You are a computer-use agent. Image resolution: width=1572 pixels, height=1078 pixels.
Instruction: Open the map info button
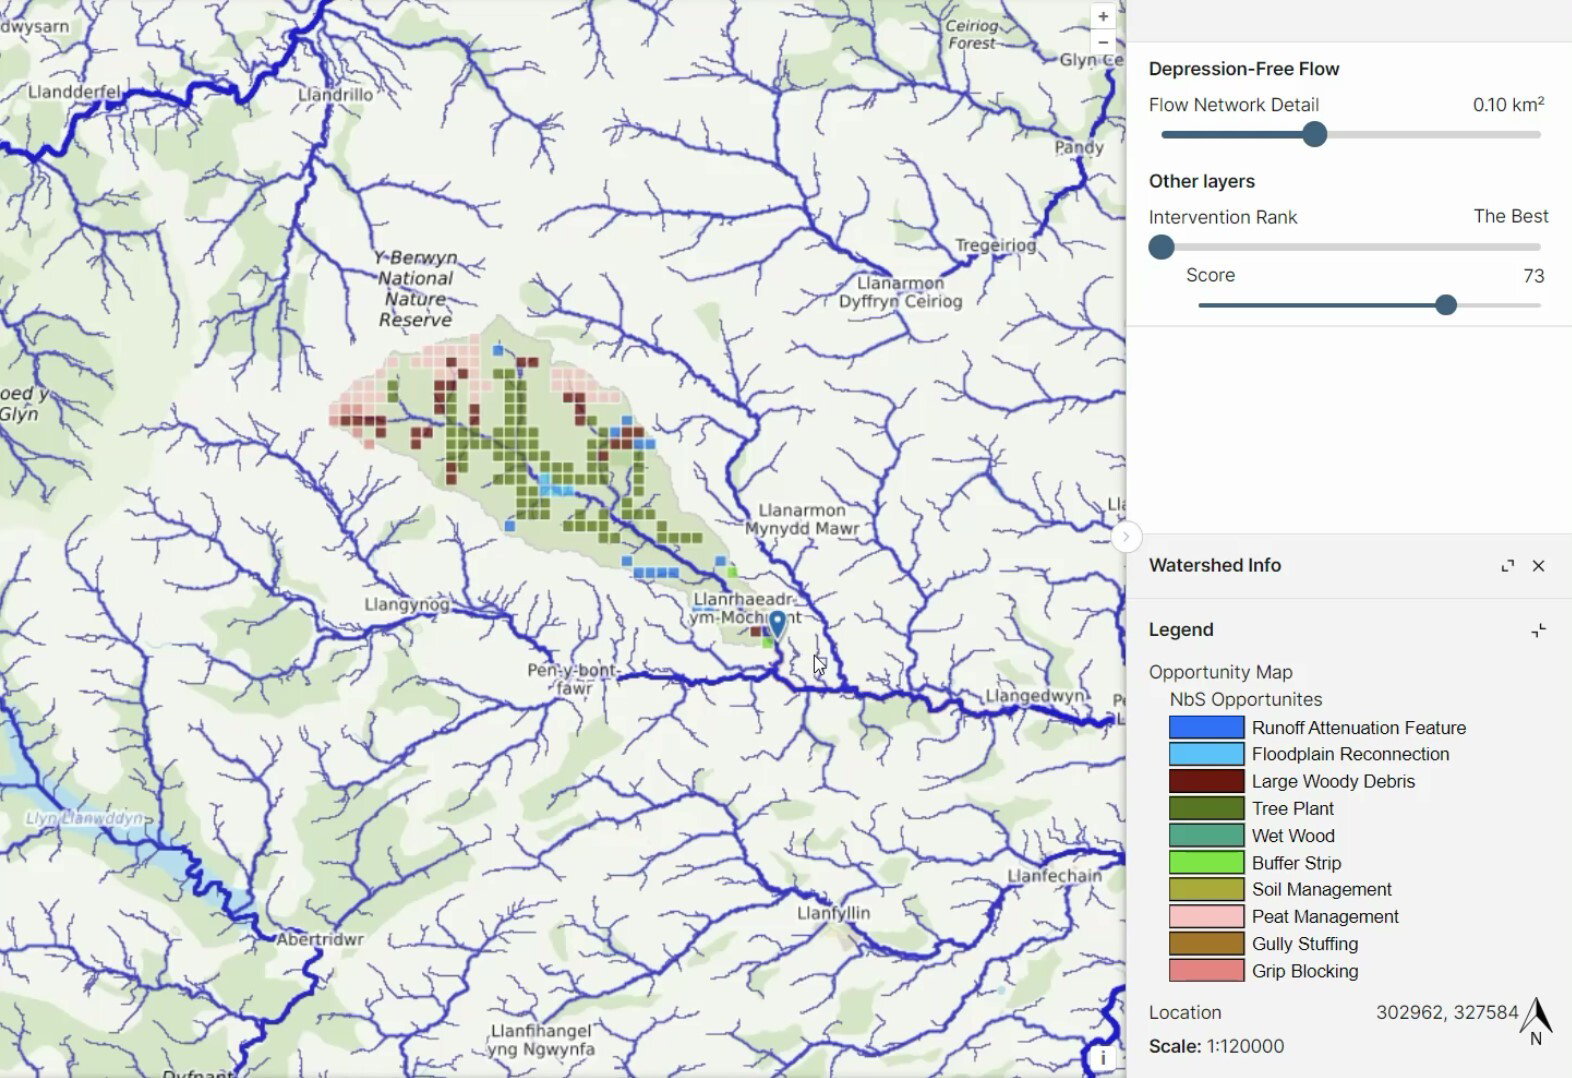1103,1057
